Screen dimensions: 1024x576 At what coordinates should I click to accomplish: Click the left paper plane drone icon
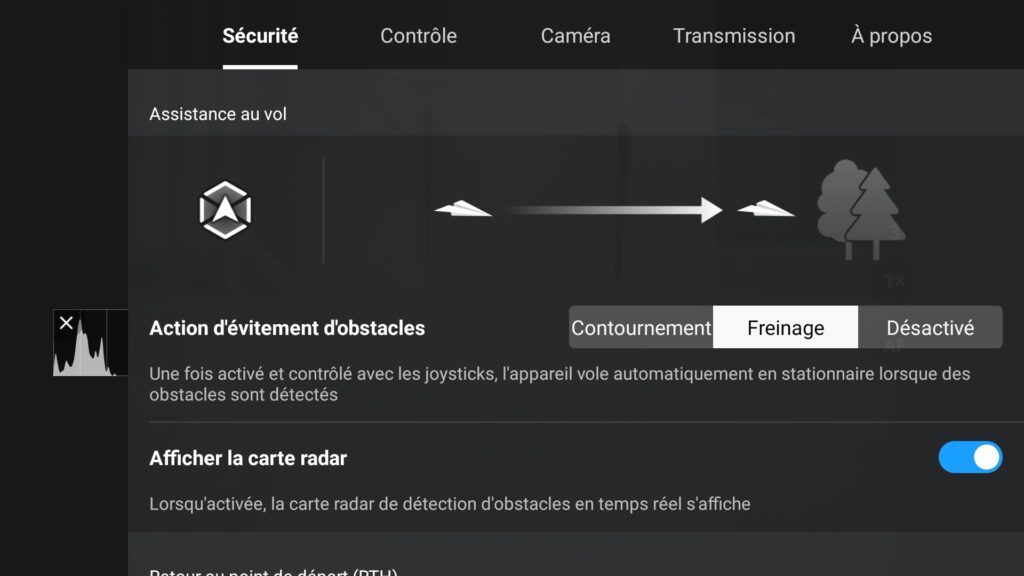point(463,208)
